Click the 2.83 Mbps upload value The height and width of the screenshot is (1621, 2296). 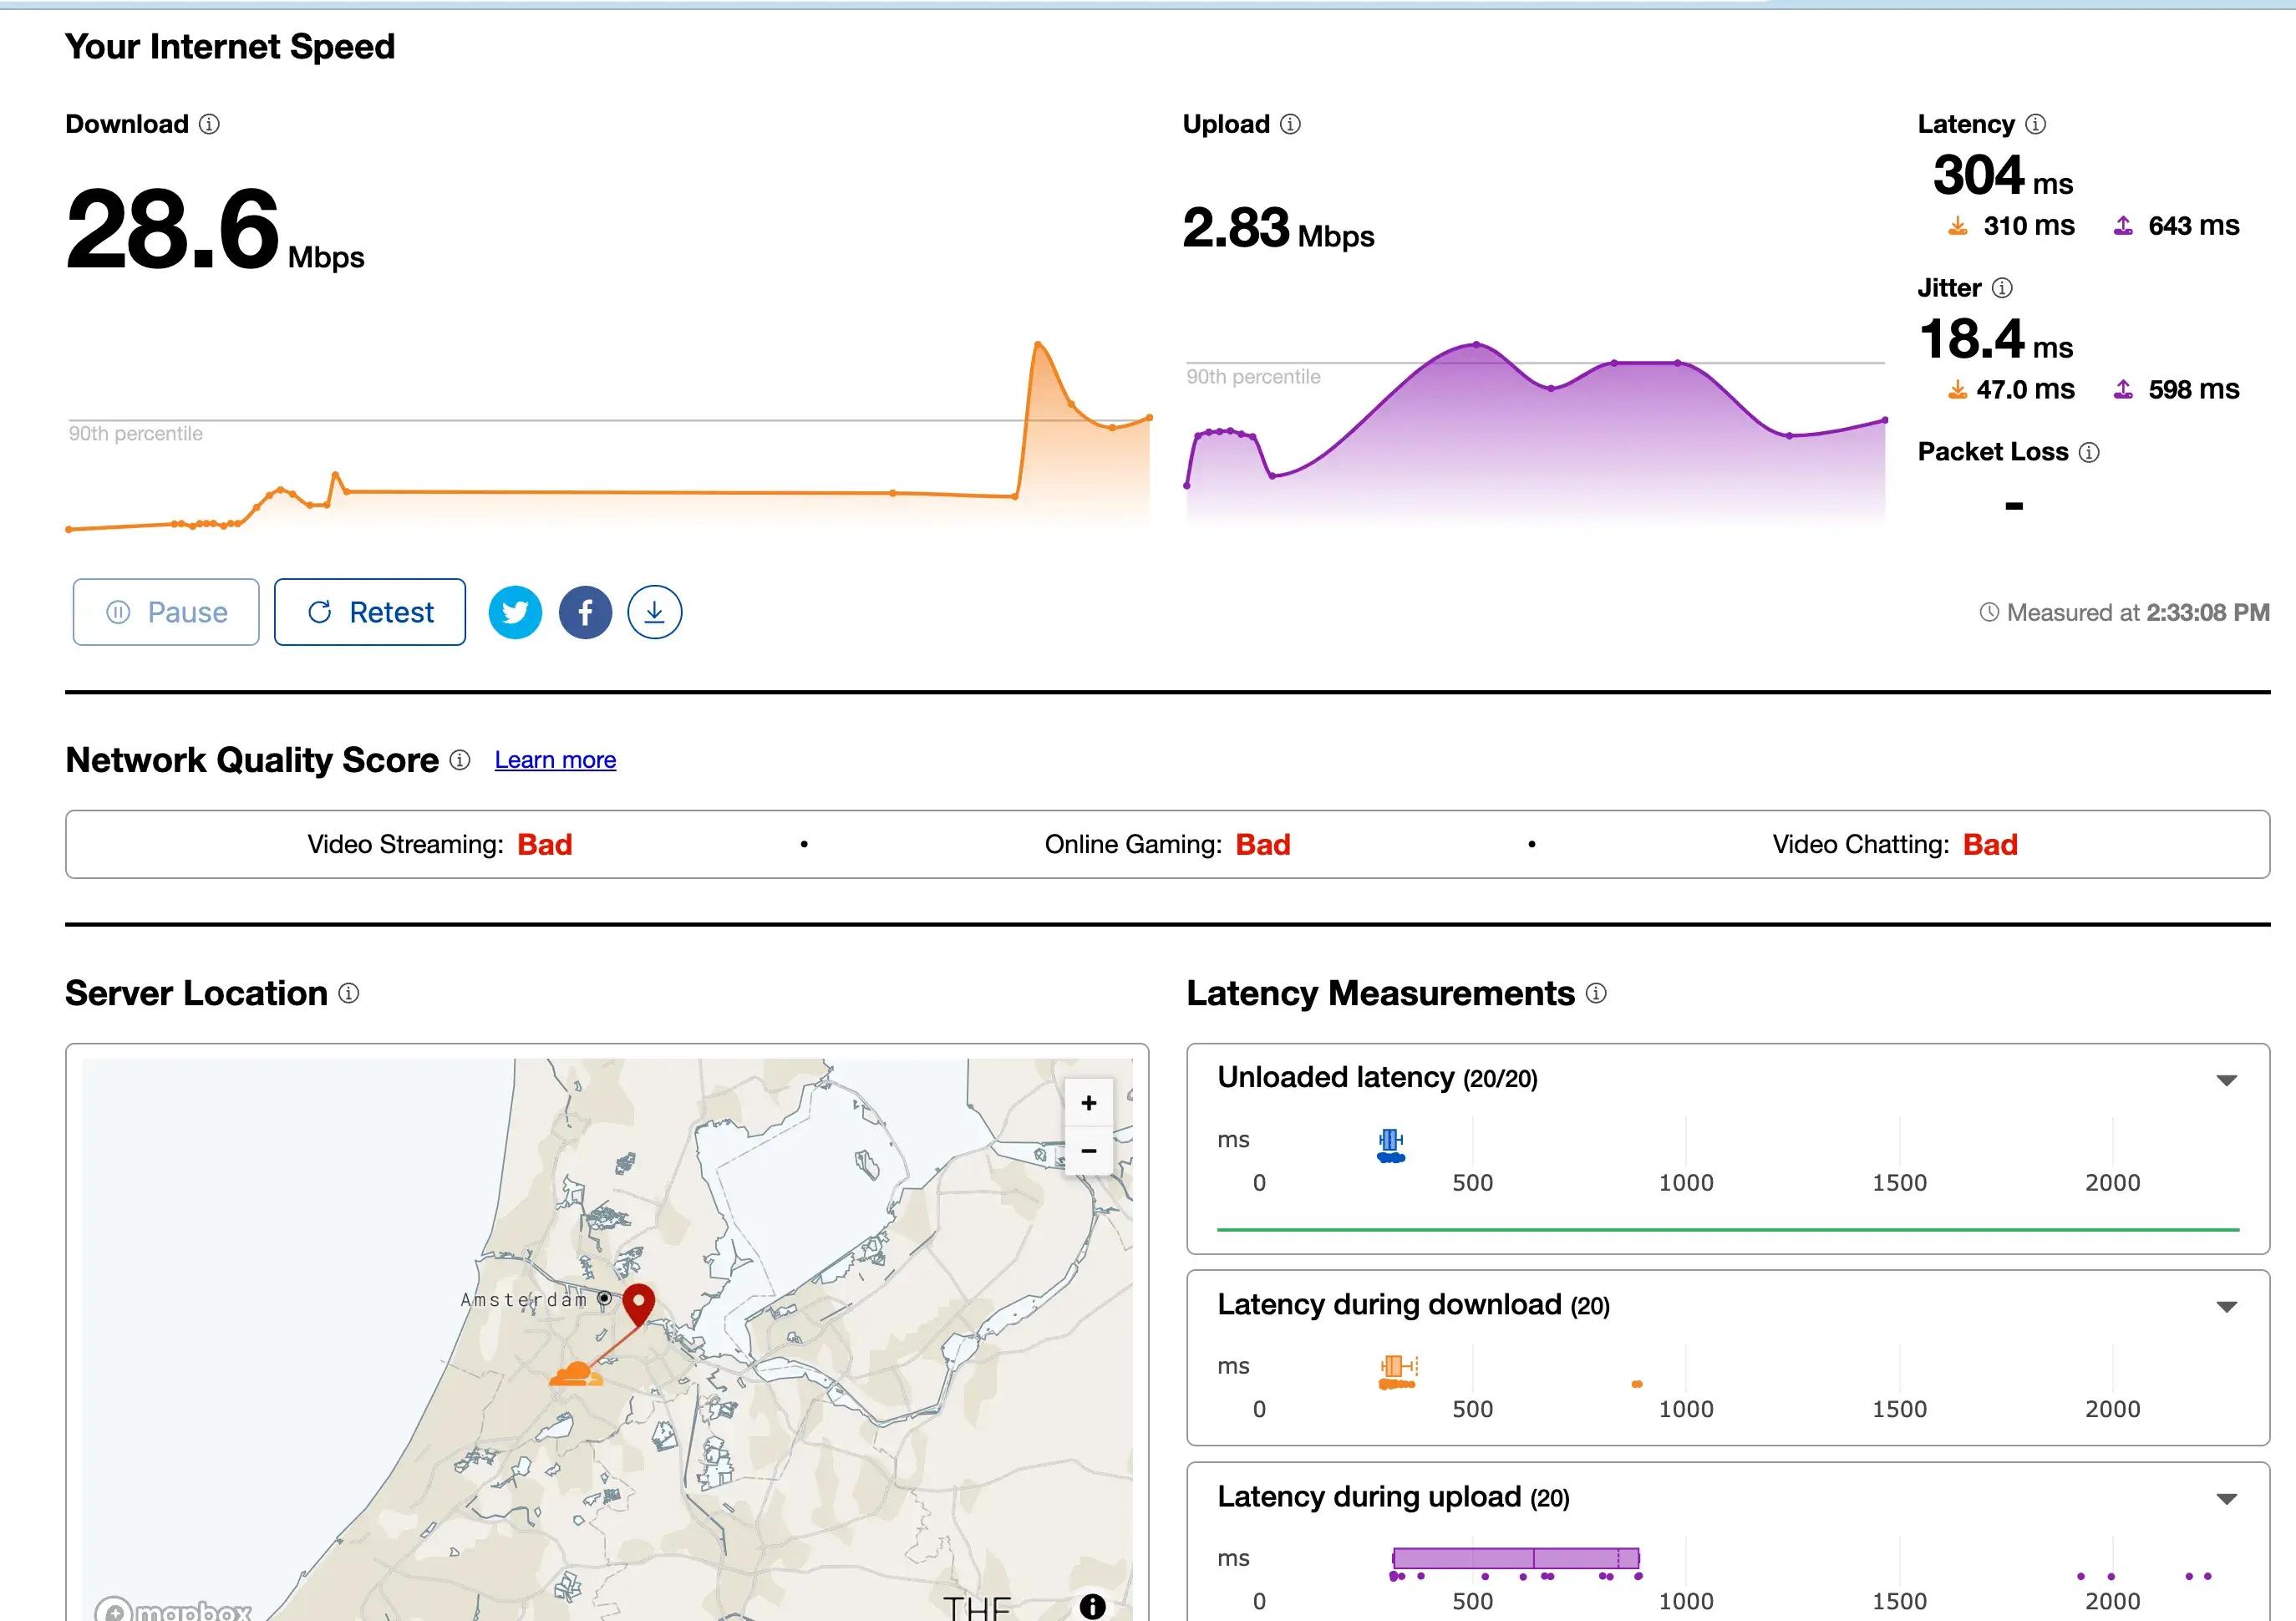click(1278, 228)
